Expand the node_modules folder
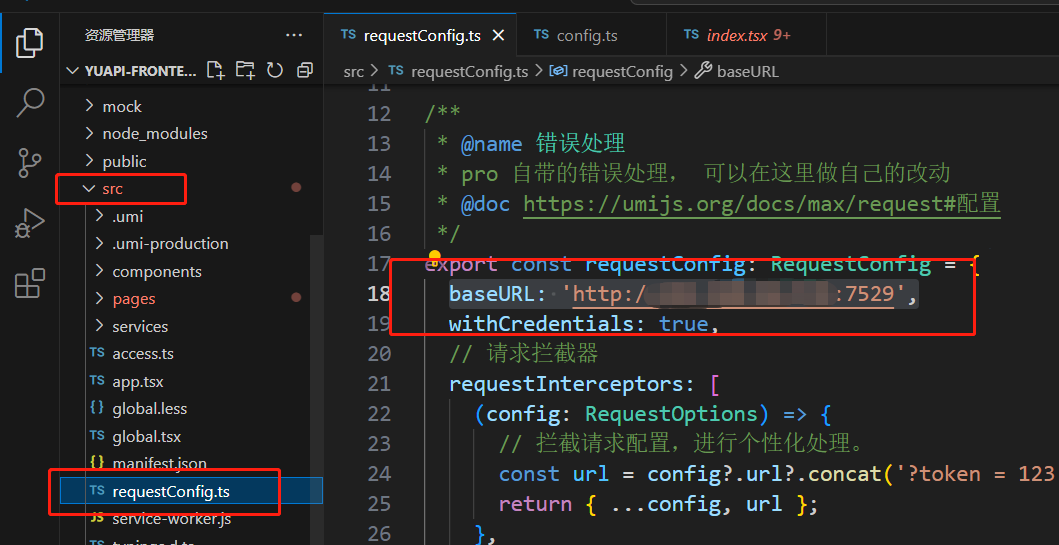 pyautogui.click(x=154, y=133)
